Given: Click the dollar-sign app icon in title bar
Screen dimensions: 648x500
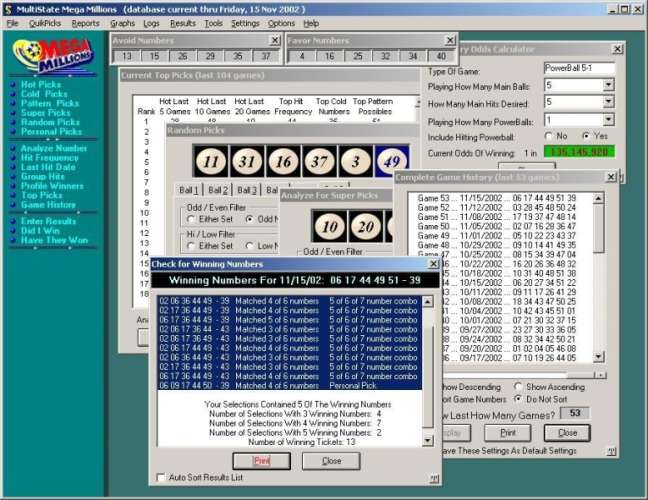Looking at the screenshot, I should coord(8,9).
